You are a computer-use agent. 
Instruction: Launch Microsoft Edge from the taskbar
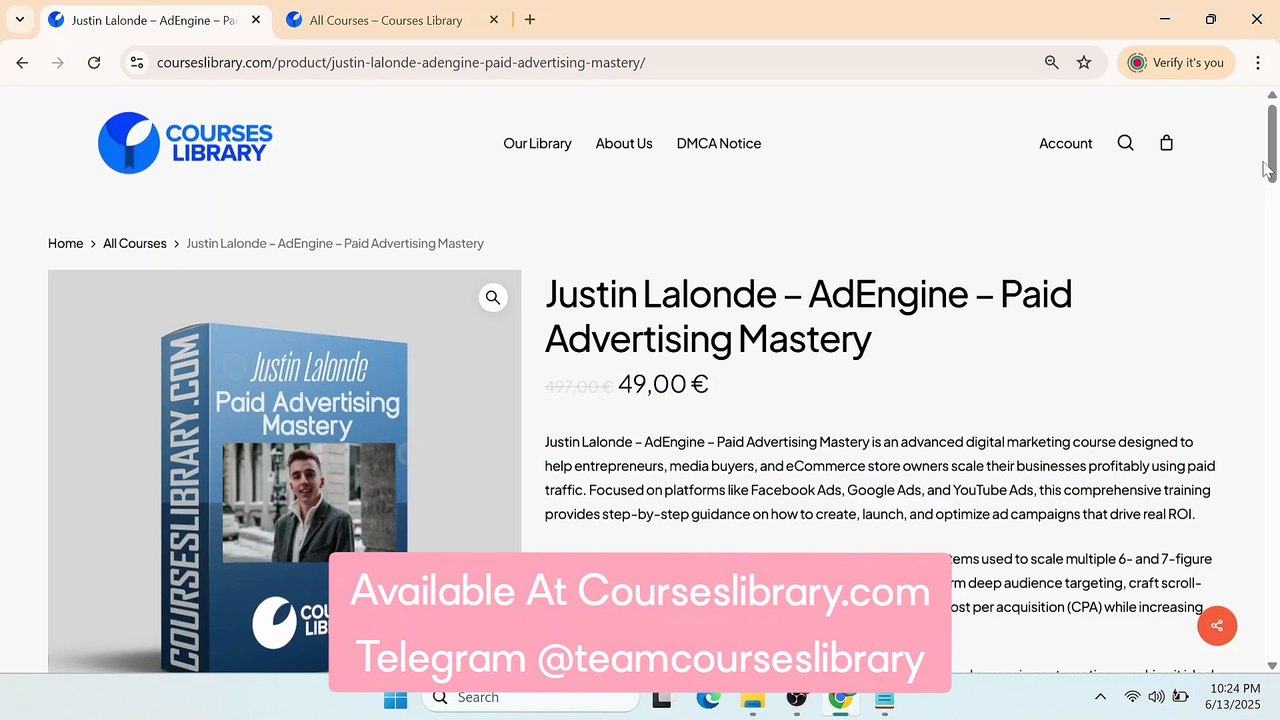[x=708, y=698]
